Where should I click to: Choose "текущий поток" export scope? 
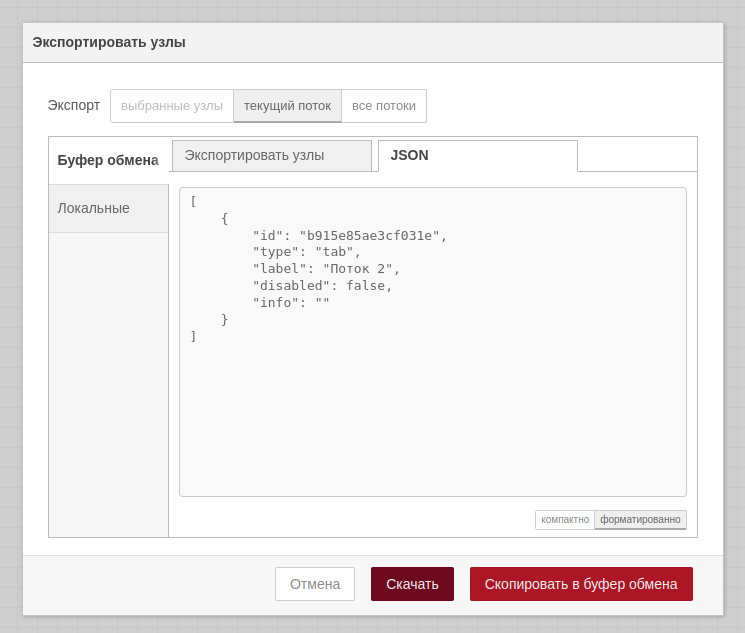(287, 106)
